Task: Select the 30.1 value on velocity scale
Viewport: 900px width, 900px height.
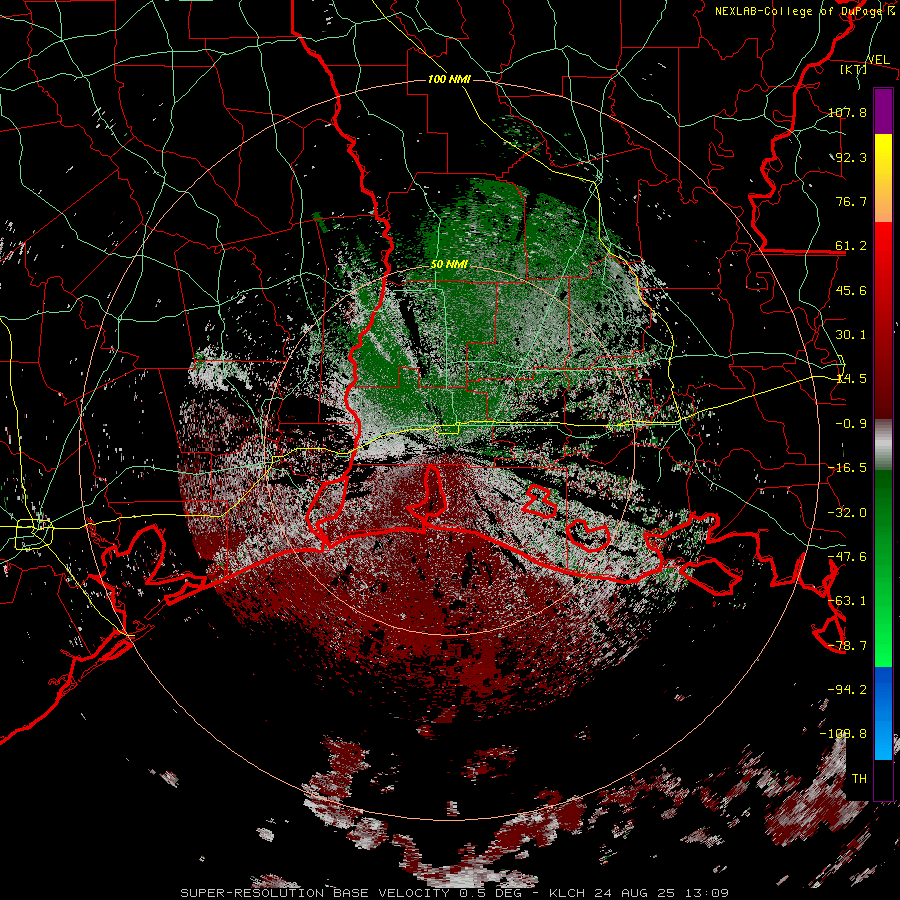Action: (851, 335)
